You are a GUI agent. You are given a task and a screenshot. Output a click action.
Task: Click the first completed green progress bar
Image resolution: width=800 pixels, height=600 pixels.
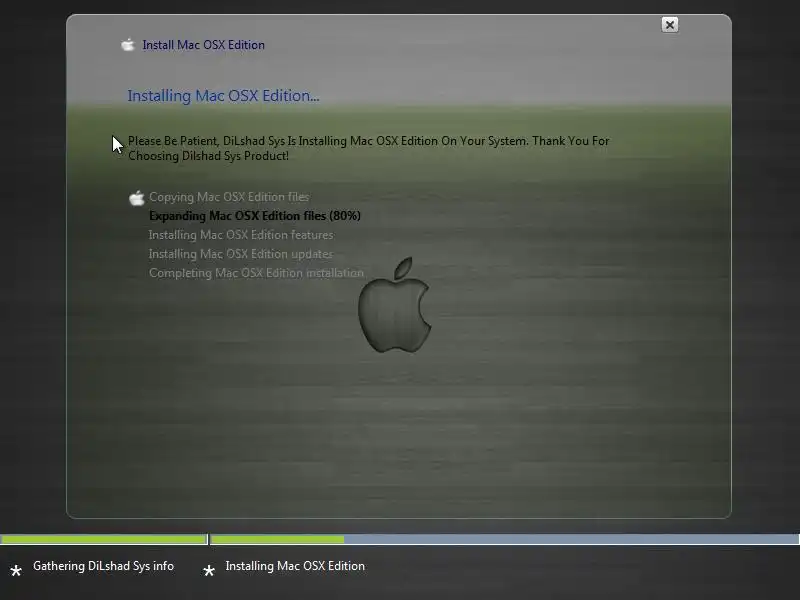(x=104, y=539)
